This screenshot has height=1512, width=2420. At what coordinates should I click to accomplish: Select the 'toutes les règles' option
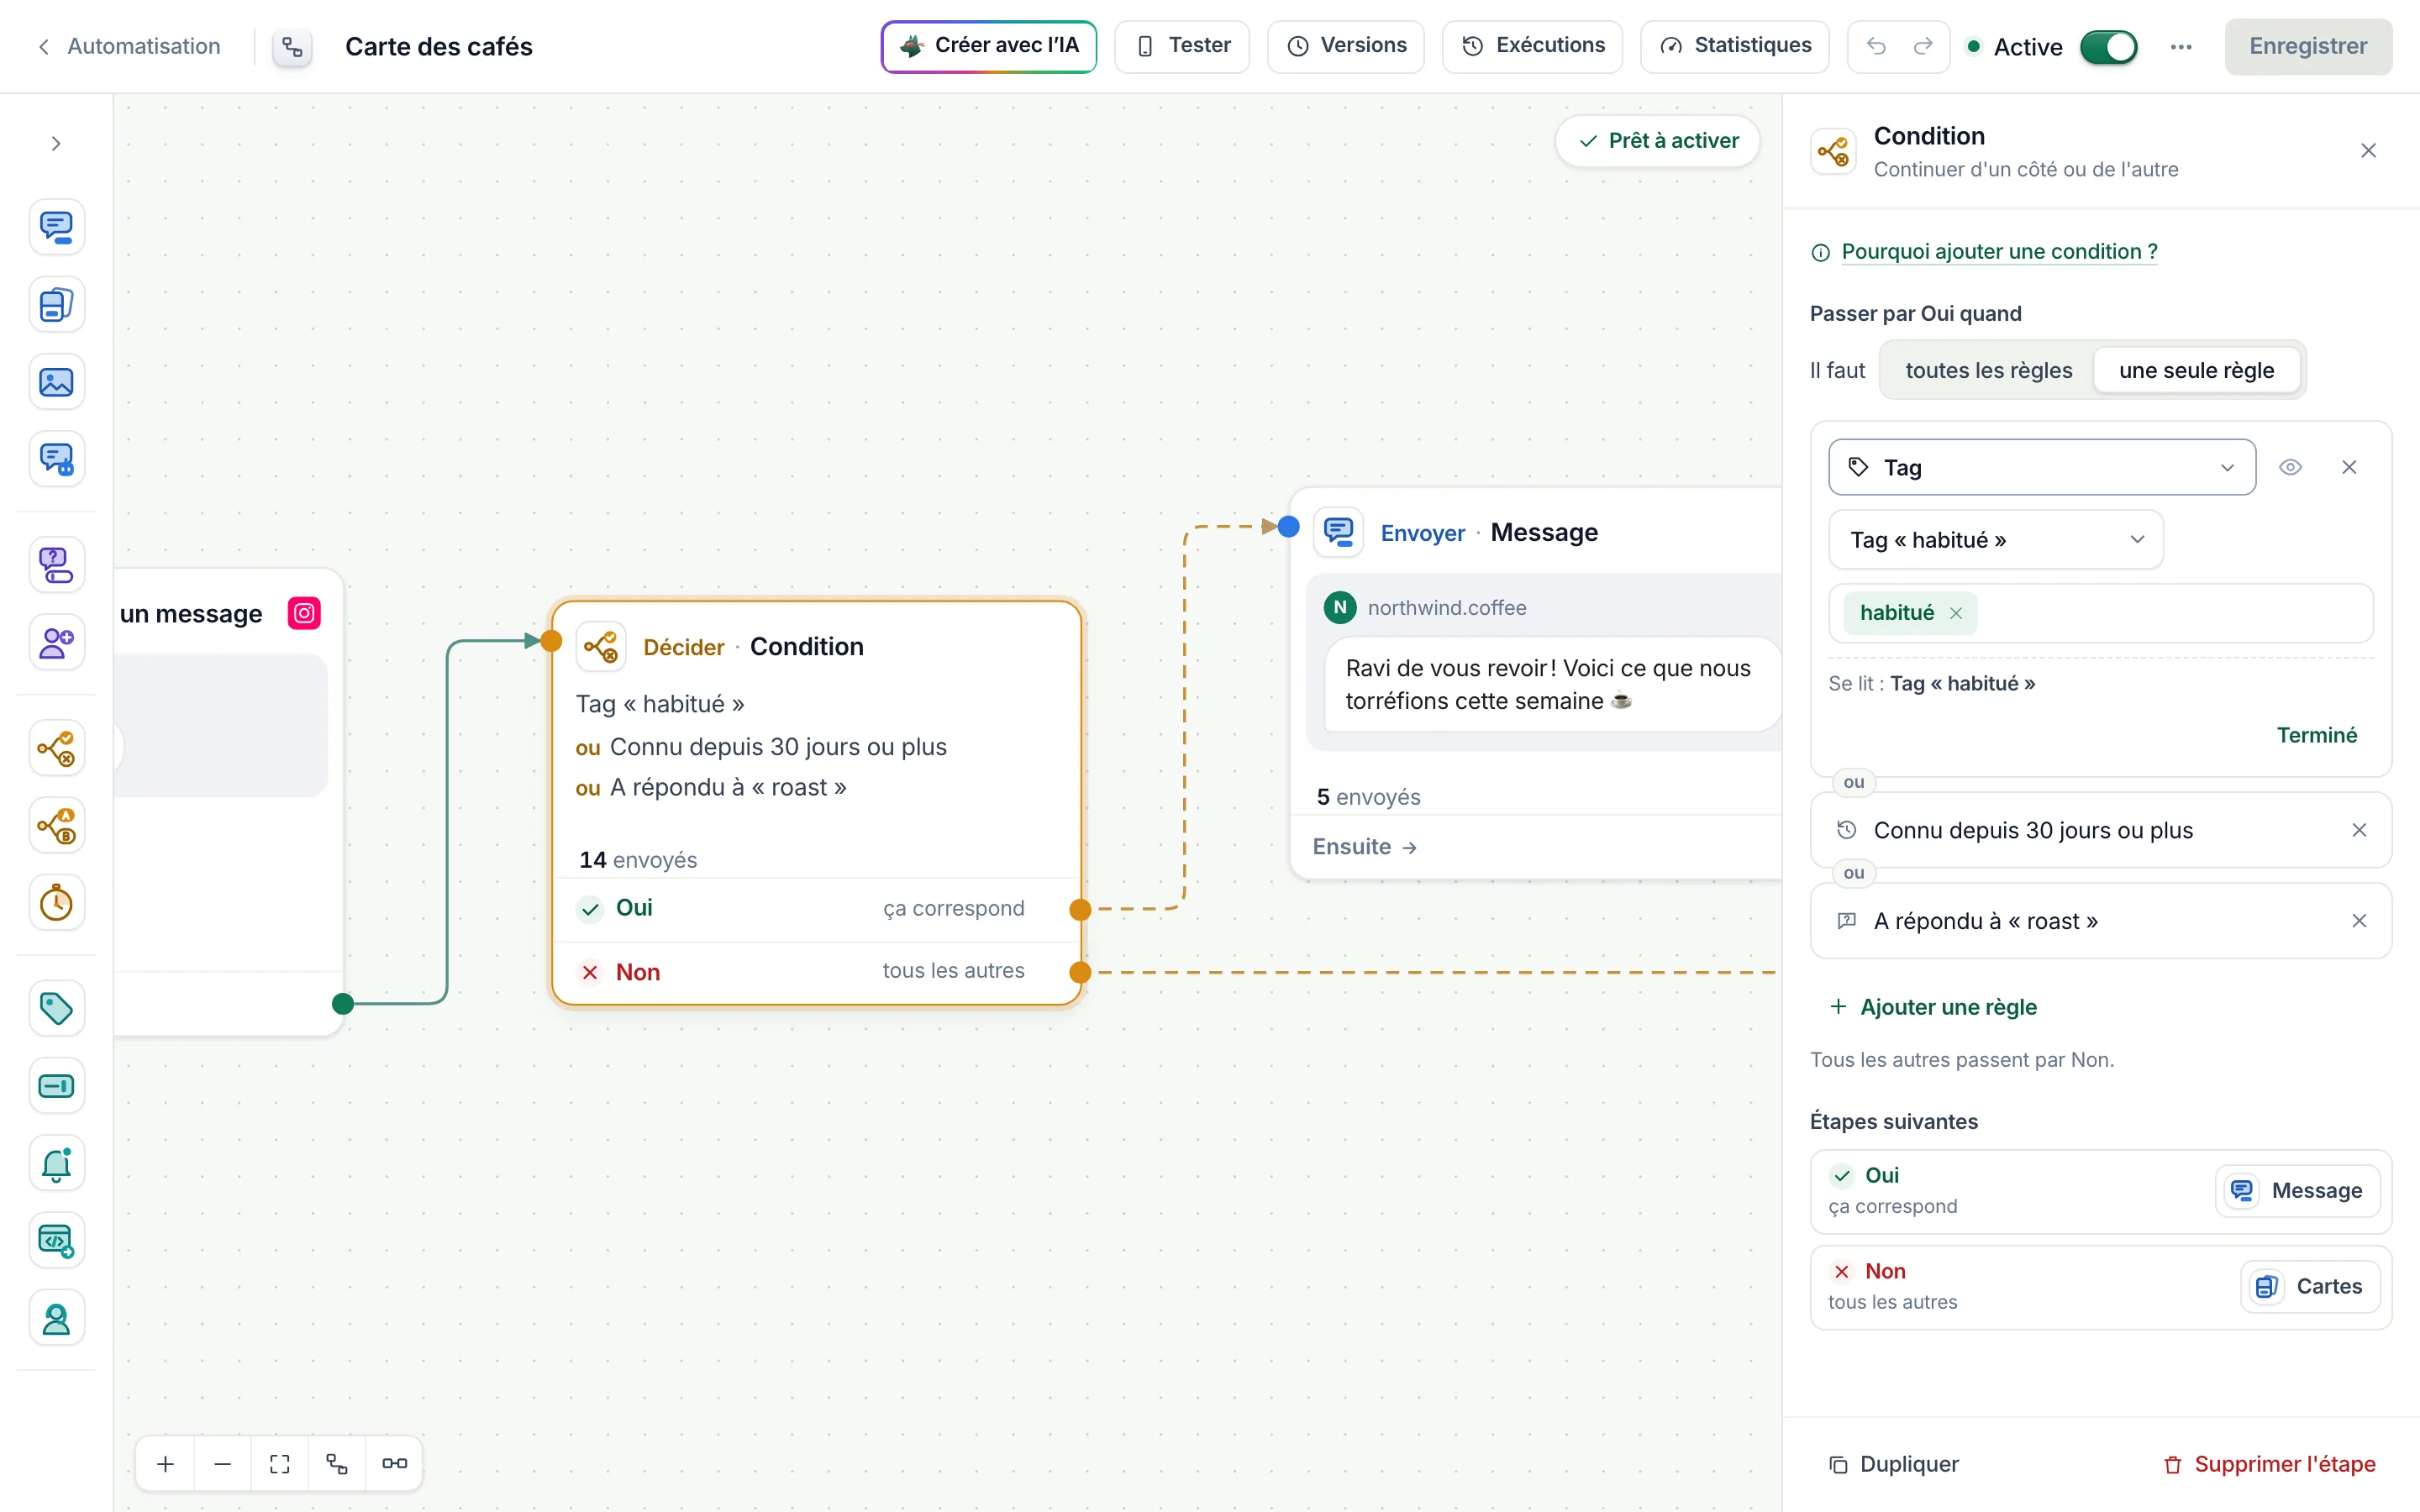(1988, 370)
